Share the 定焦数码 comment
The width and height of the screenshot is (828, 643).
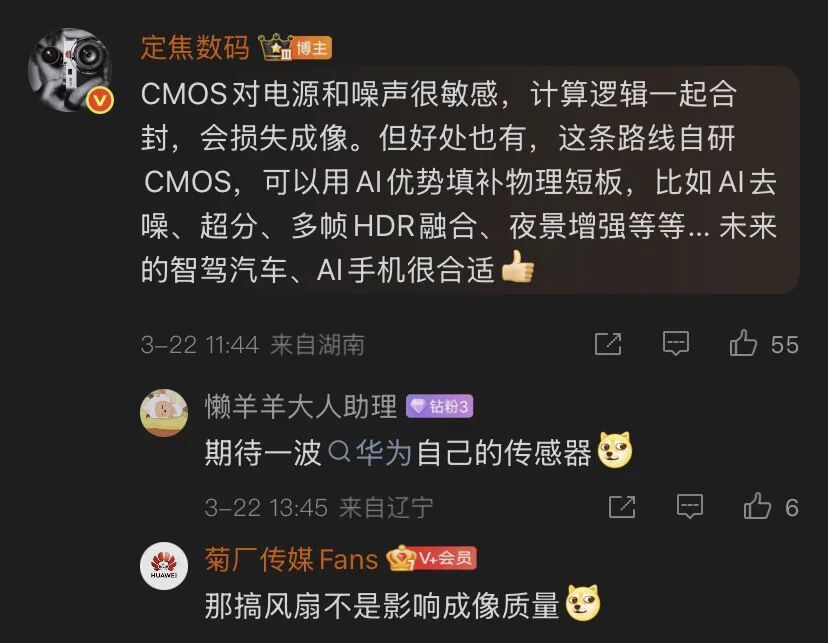point(608,344)
